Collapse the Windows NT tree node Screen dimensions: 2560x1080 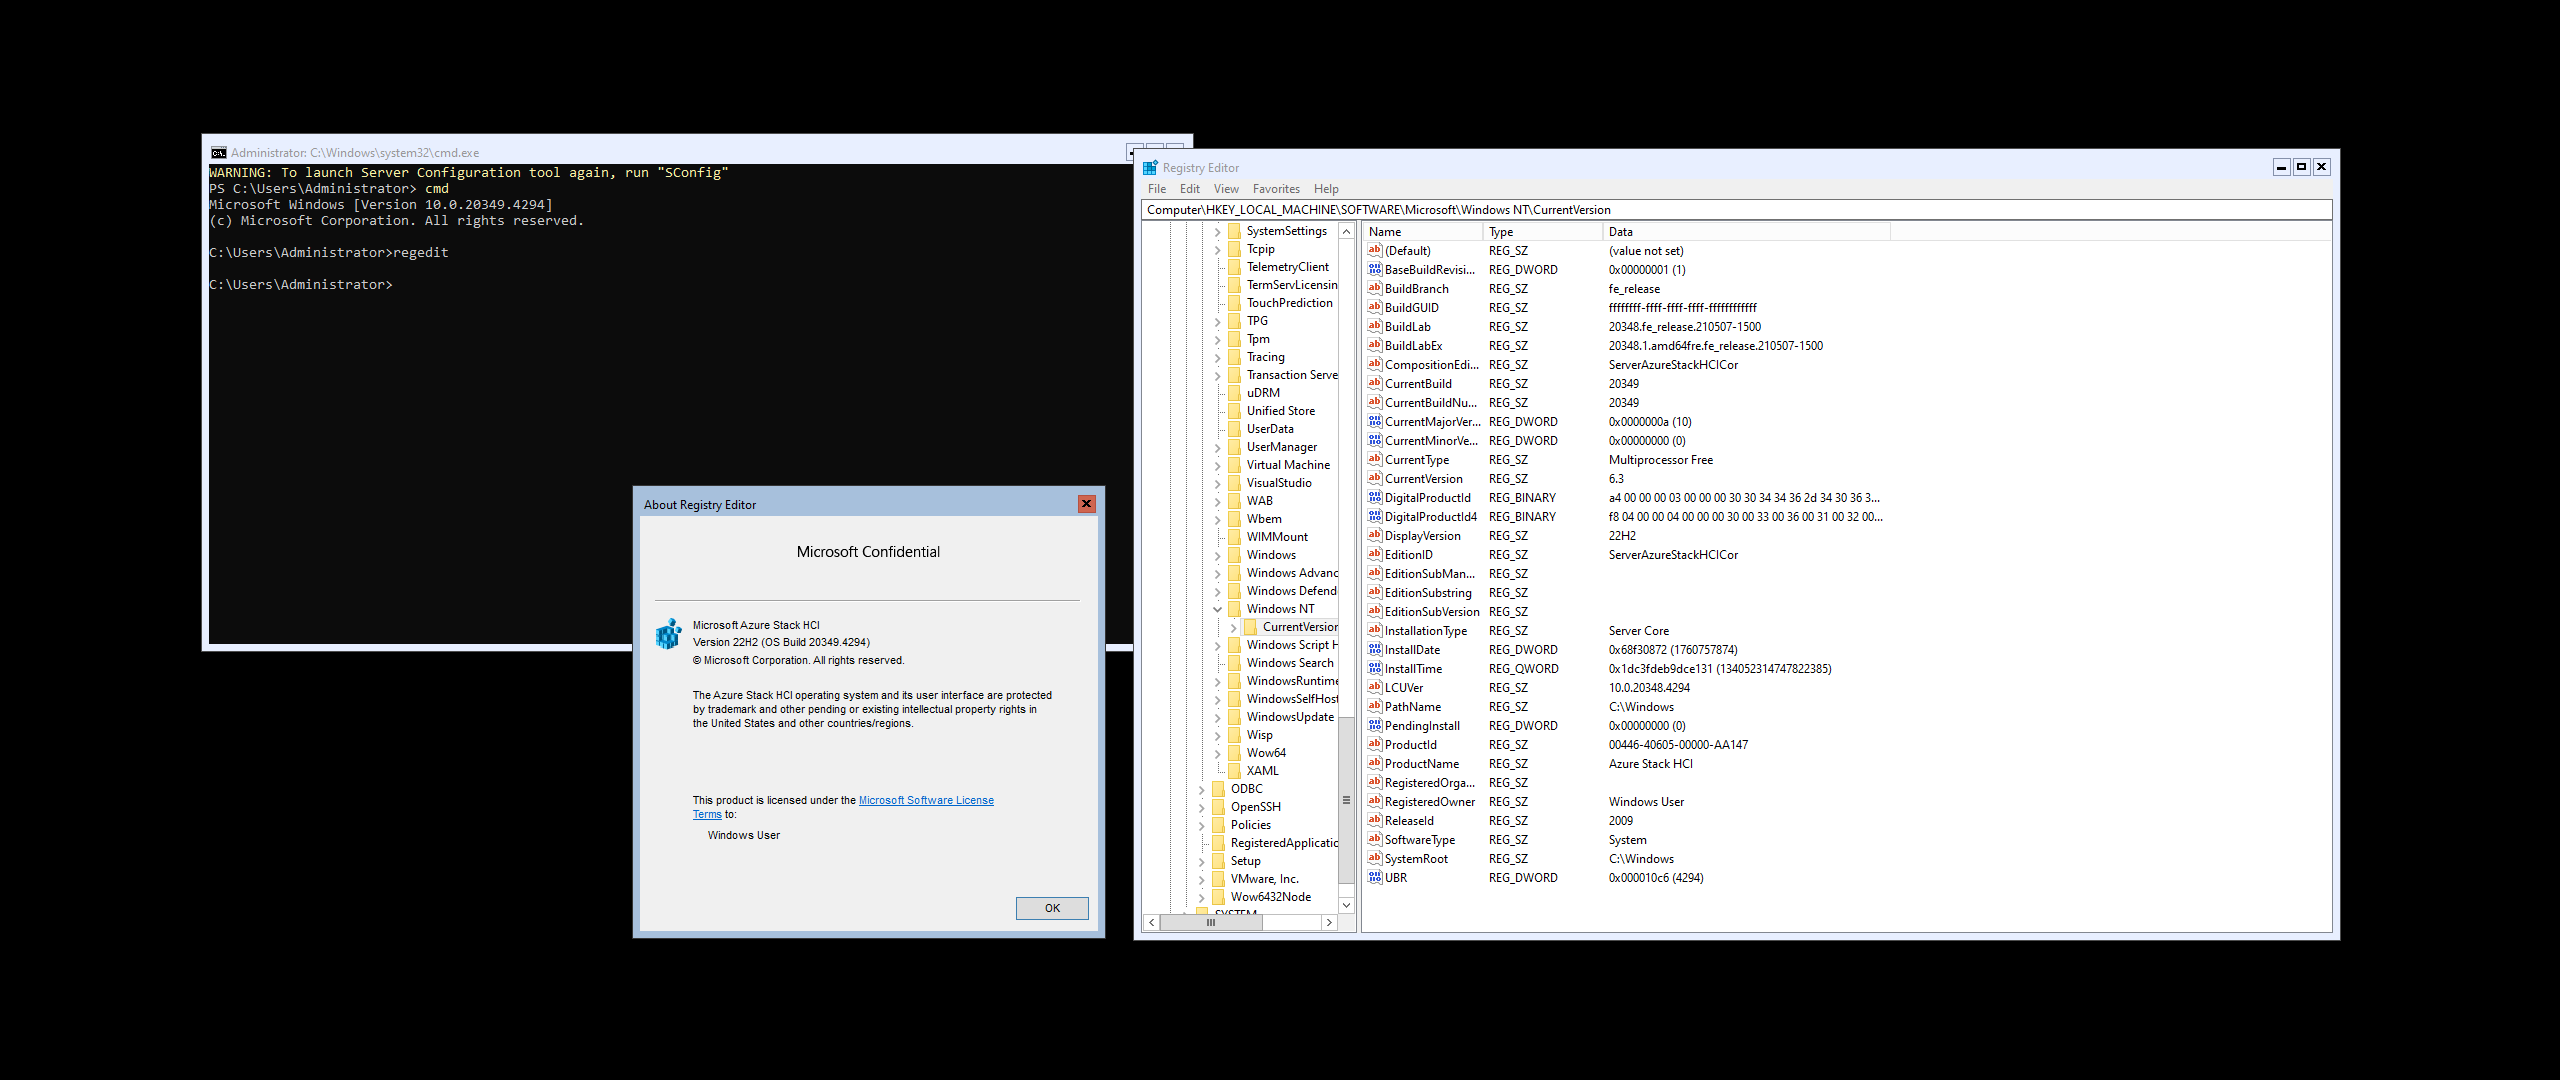tap(1217, 609)
